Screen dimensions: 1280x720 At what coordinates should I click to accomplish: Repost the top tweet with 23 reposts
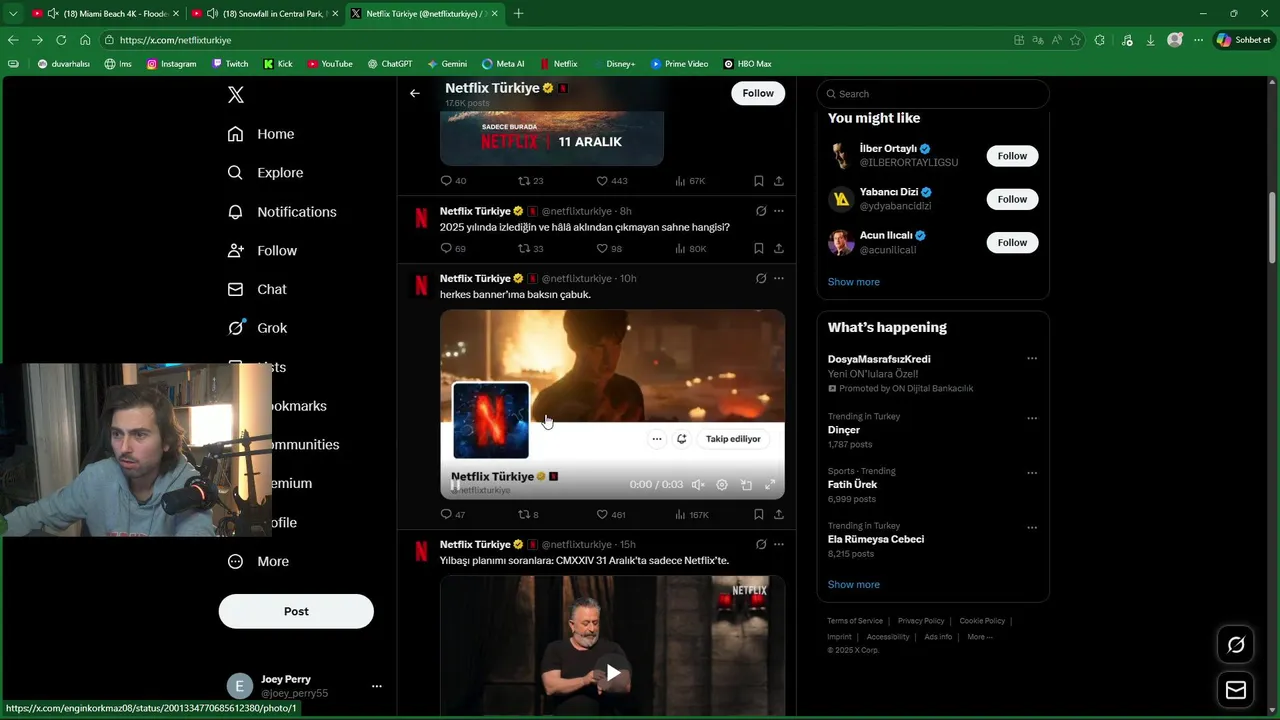(x=530, y=181)
